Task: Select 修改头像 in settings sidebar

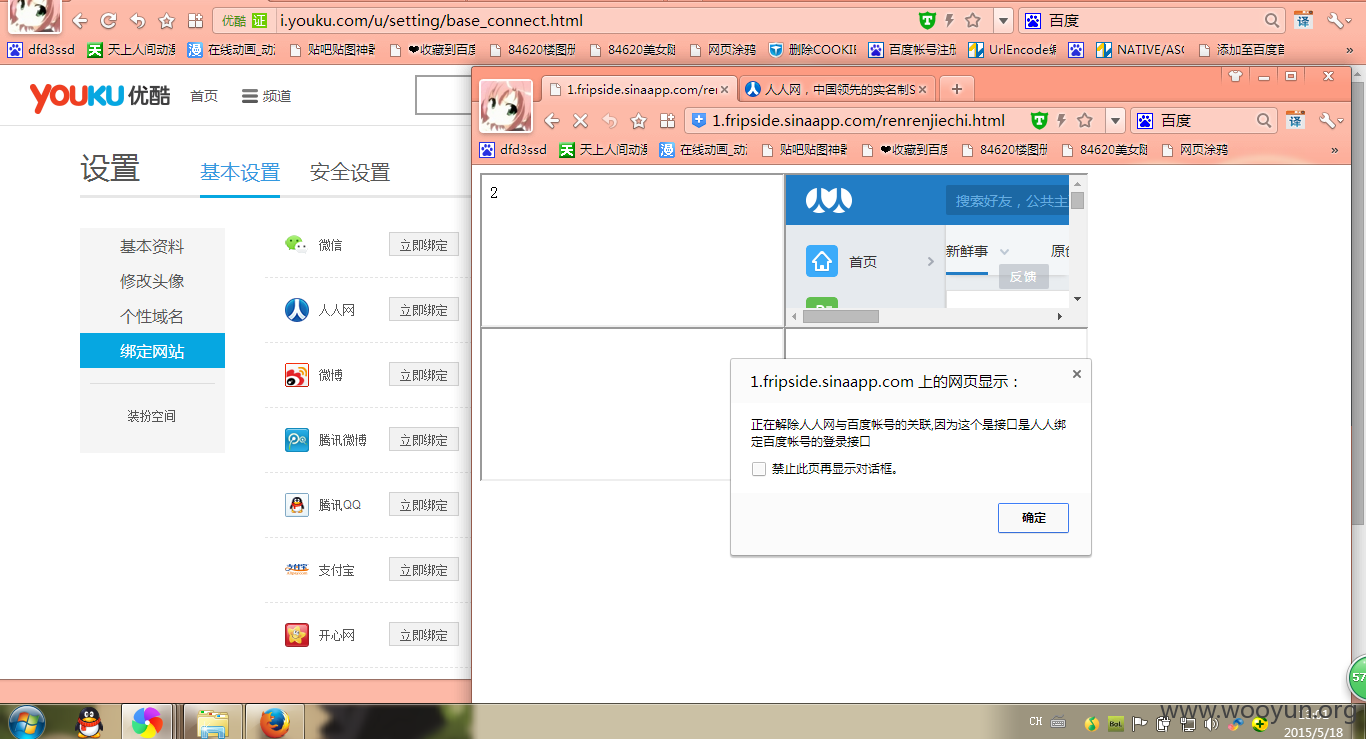Action: click(152, 282)
